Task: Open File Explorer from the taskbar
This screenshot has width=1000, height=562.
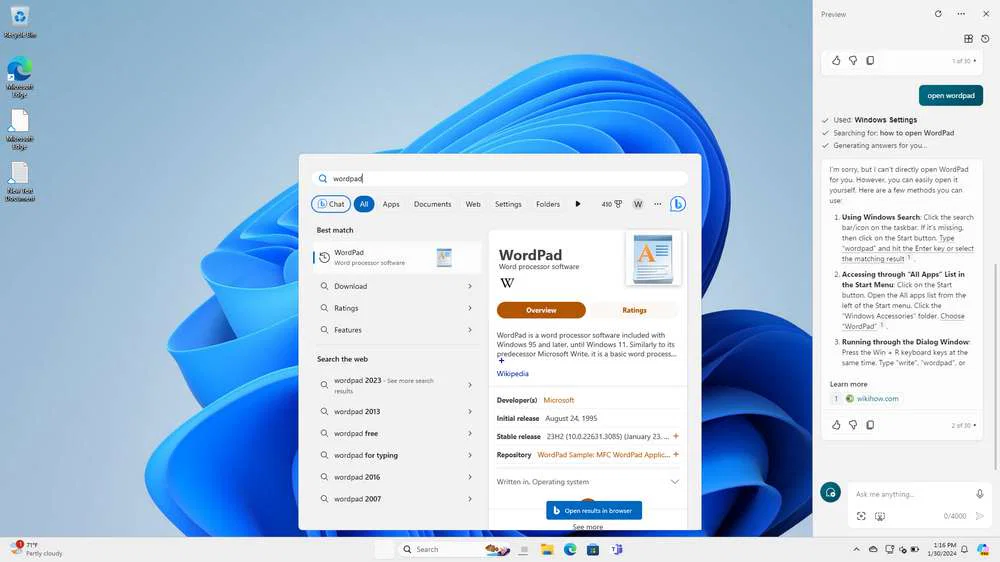Action: point(547,549)
